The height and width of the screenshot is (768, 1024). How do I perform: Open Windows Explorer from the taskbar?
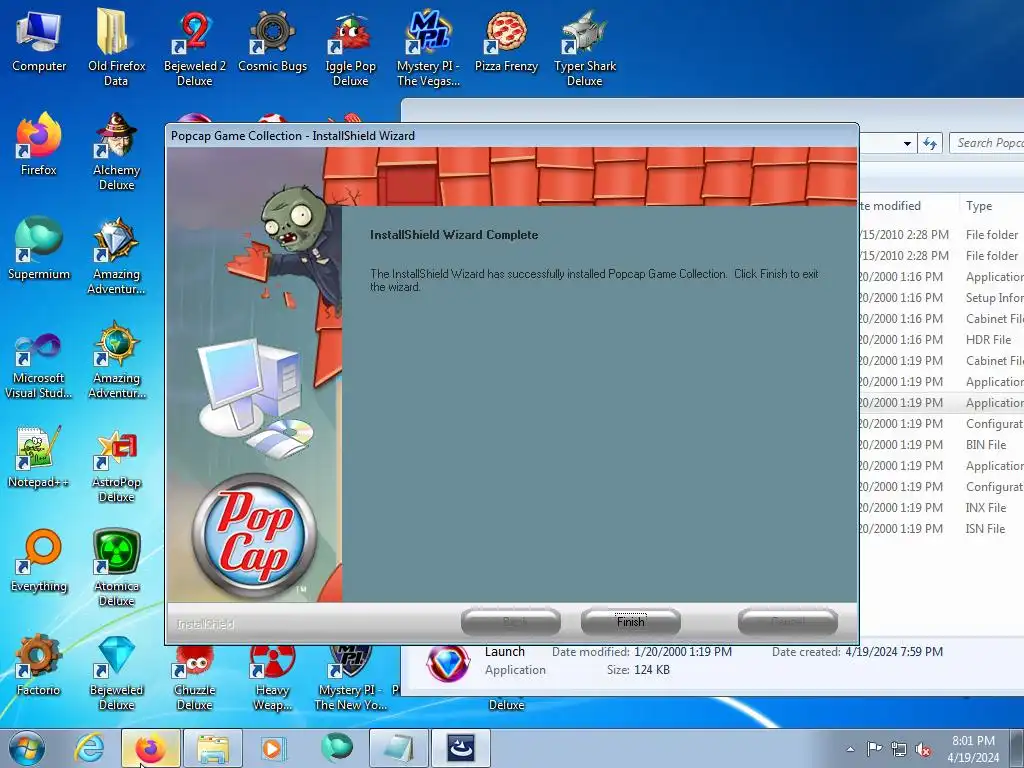[213, 748]
